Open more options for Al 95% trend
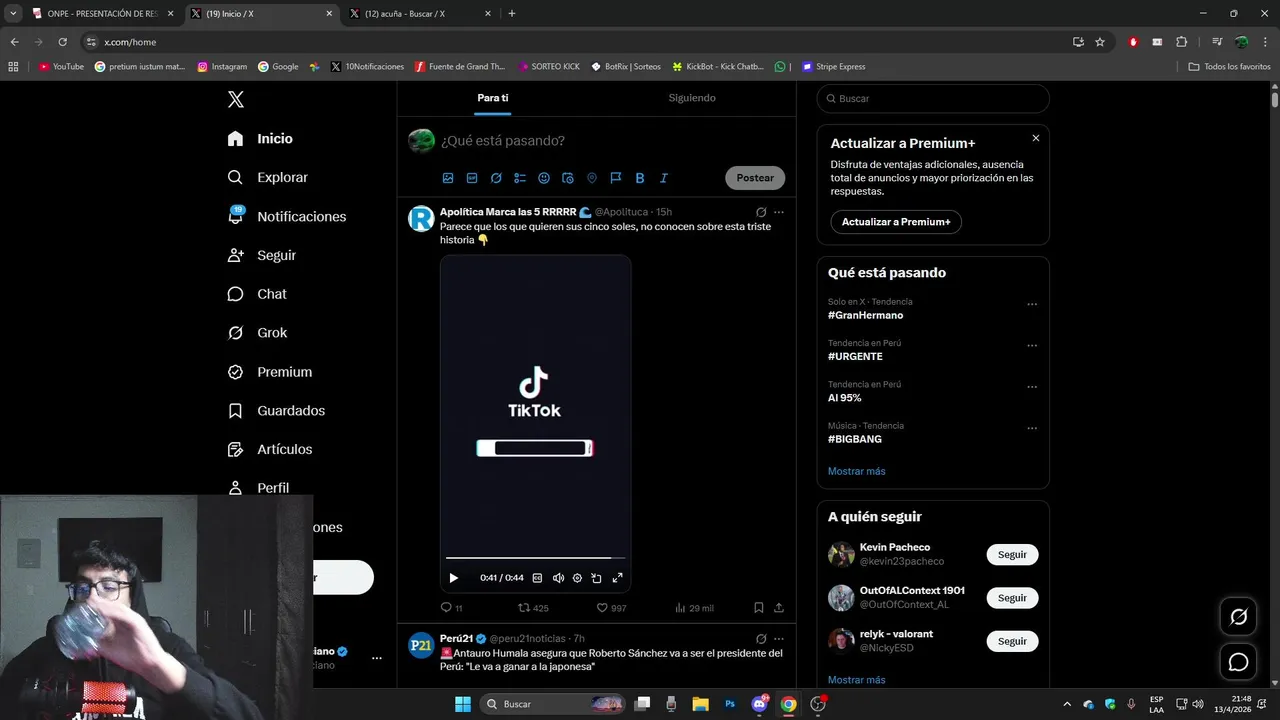The image size is (1280, 720). coord(1032,387)
